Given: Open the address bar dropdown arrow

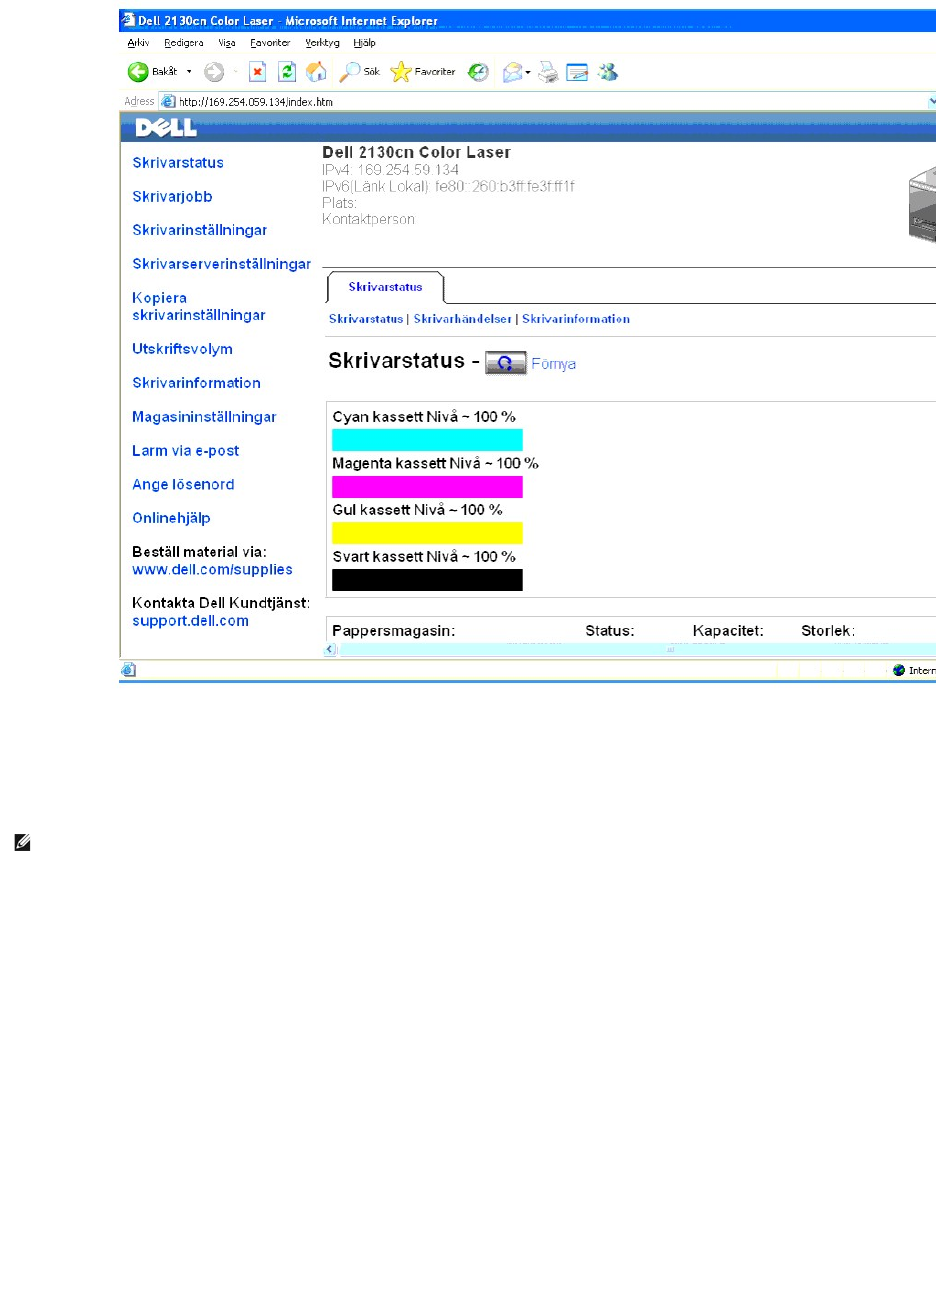Looking at the screenshot, I should (x=931, y=102).
